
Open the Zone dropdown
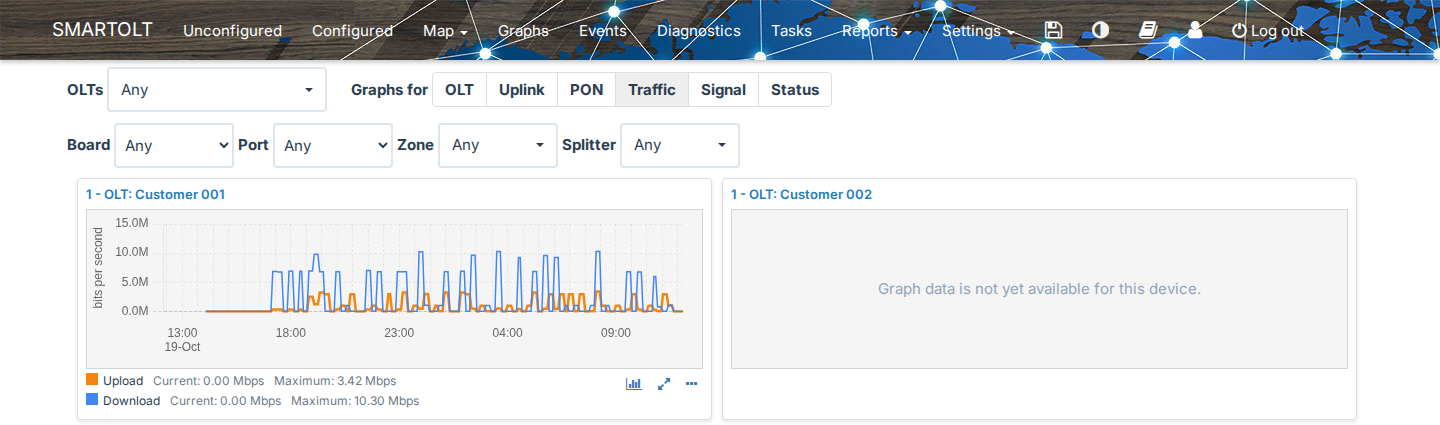tap(498, 145)
